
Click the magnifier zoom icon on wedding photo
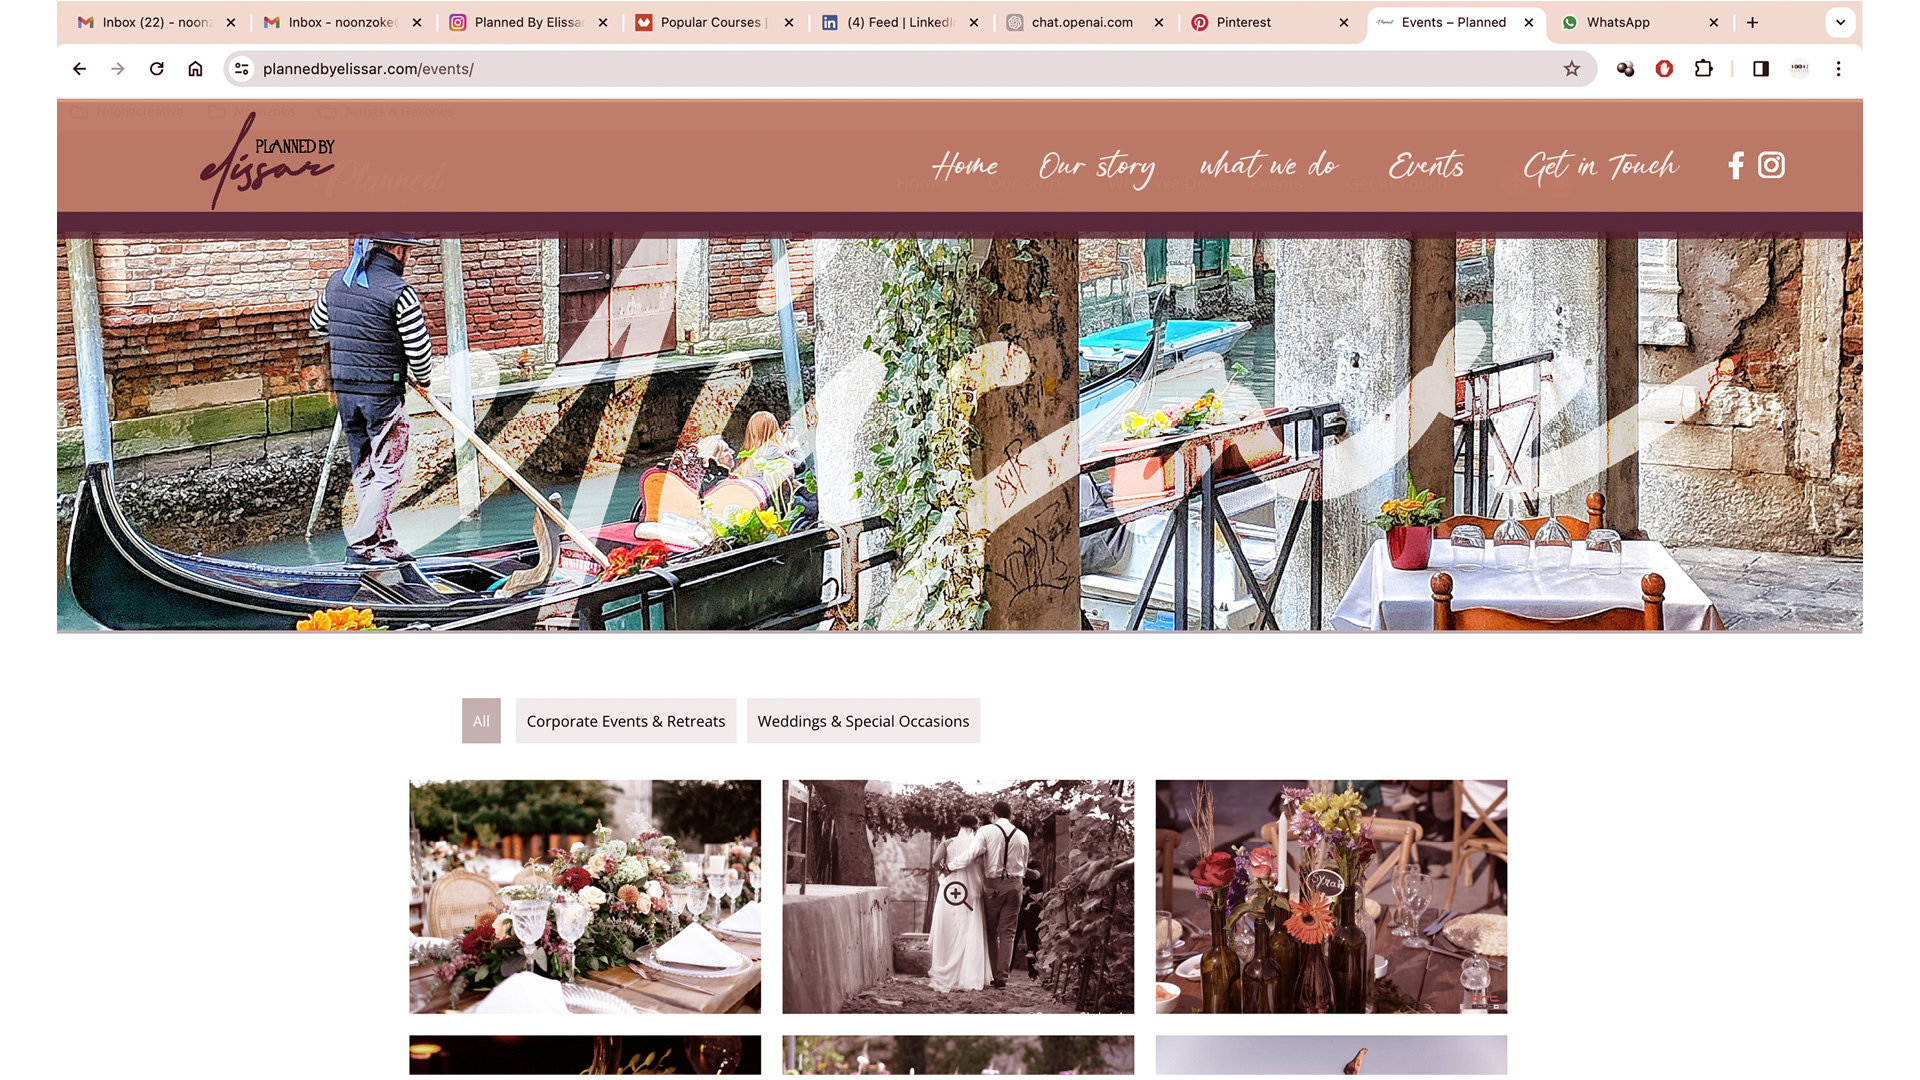957,895
